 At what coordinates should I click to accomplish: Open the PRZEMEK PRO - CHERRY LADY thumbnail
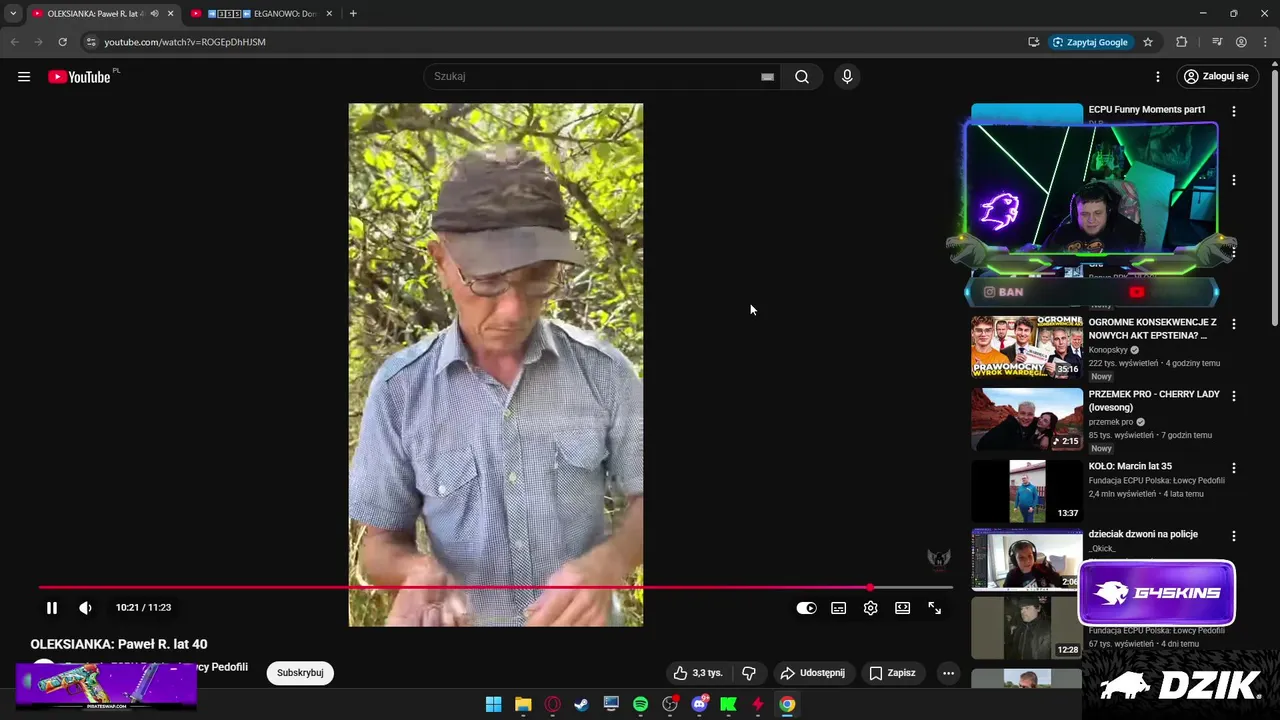(1027, 419)
